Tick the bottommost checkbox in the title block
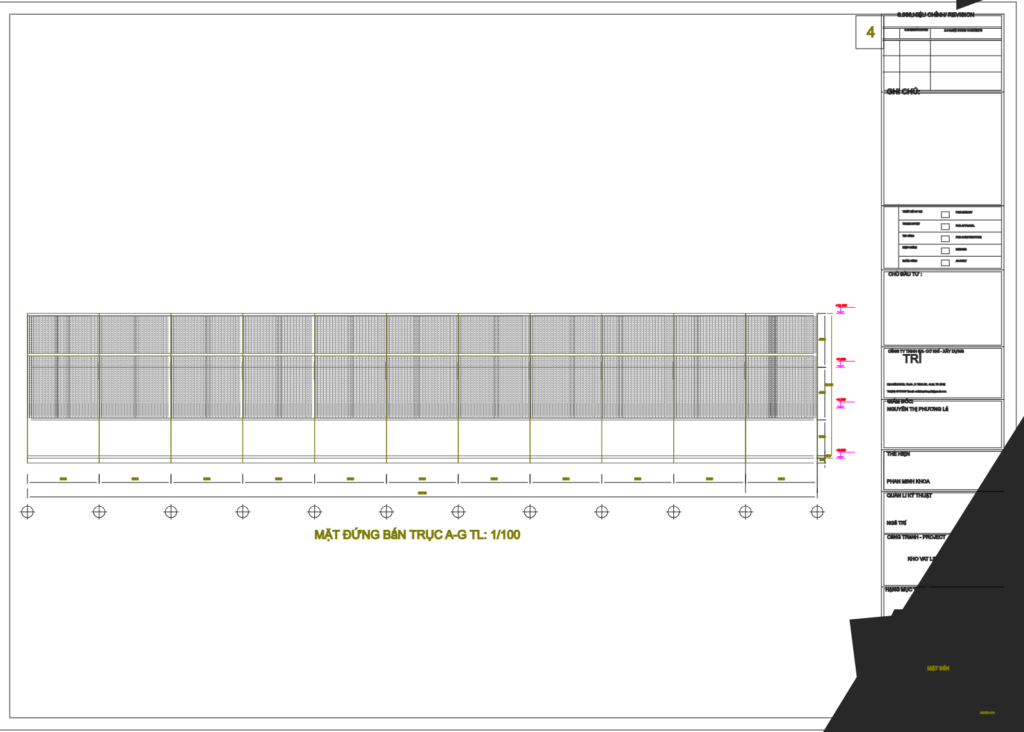 tap(945, 263)
